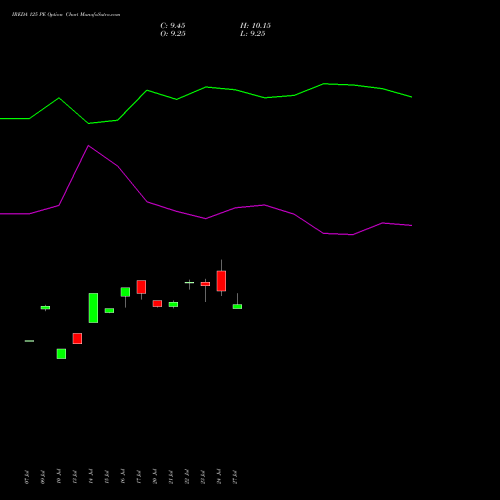Viewport: 500px width, 500px height.
Task: Click the IREDA 125 PE option chart title
Action: coord(66,15)
